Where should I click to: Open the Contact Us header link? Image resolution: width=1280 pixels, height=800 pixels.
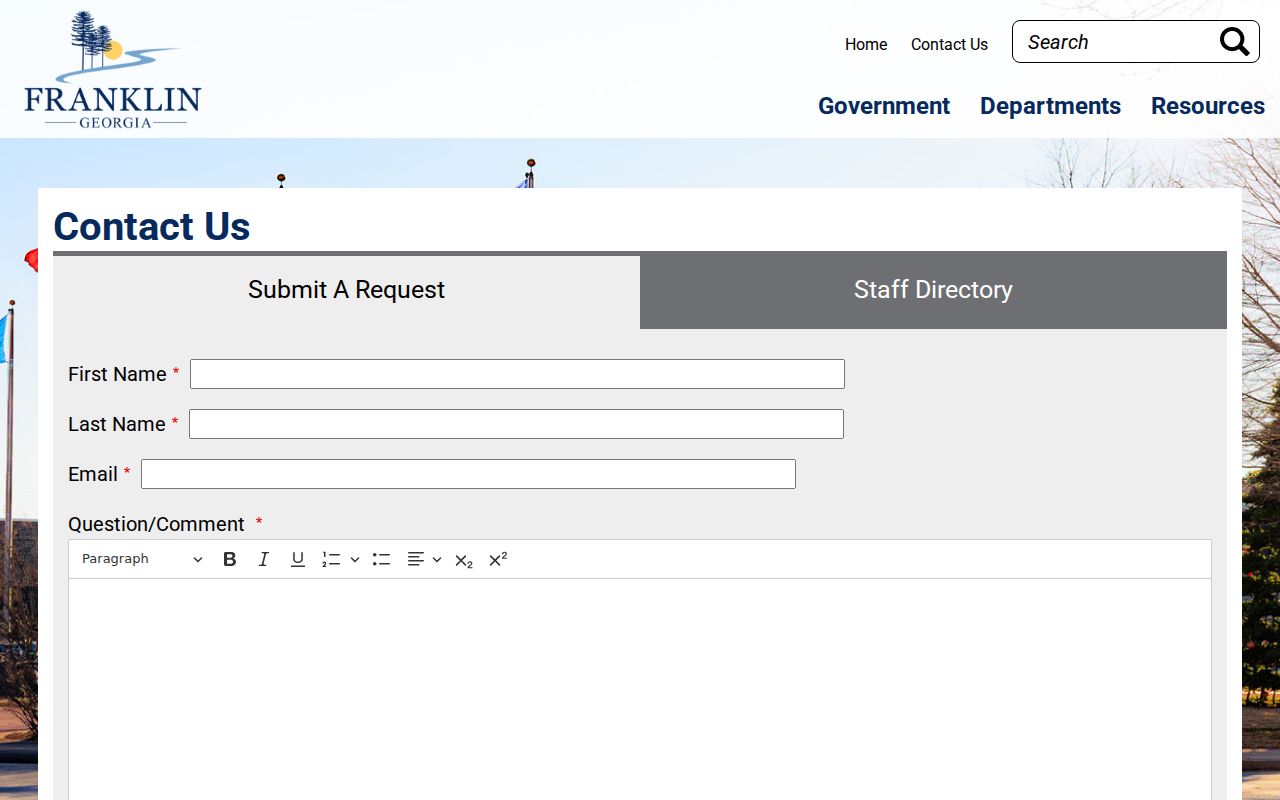tap(949, 44)
